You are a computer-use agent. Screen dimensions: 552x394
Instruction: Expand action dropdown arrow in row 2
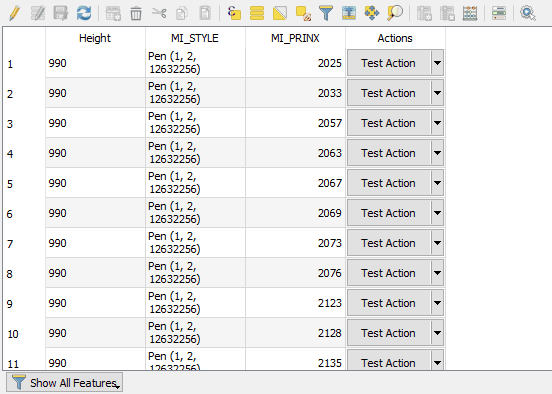tap(437, 93)
